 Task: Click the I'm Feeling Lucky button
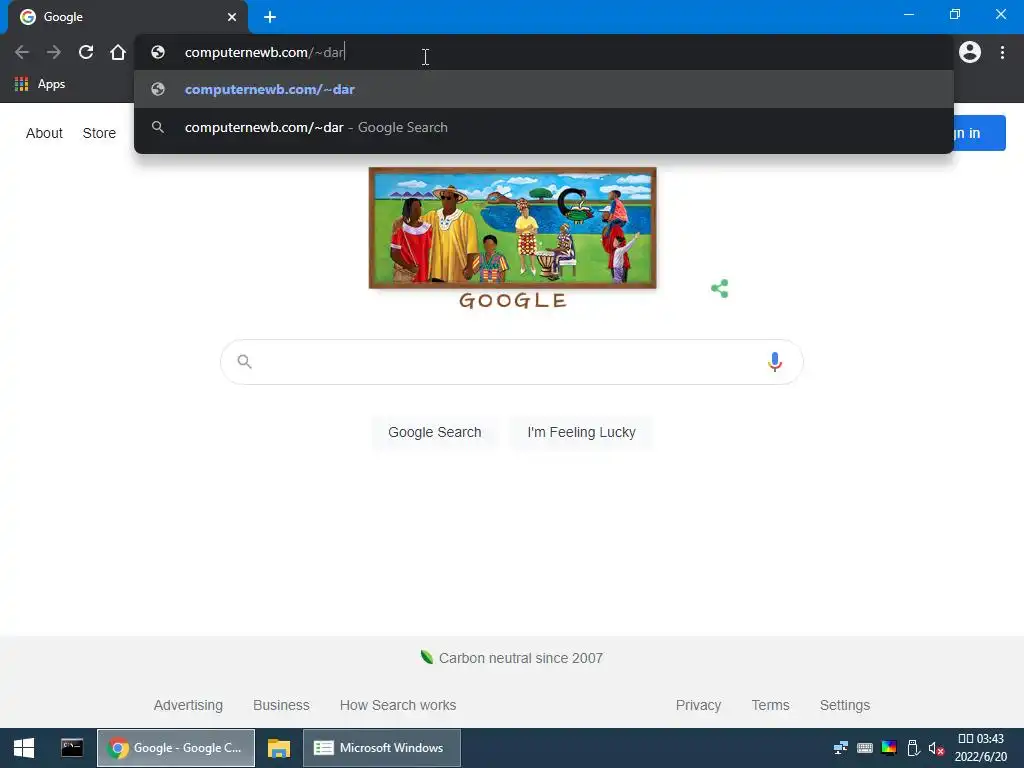581,432
